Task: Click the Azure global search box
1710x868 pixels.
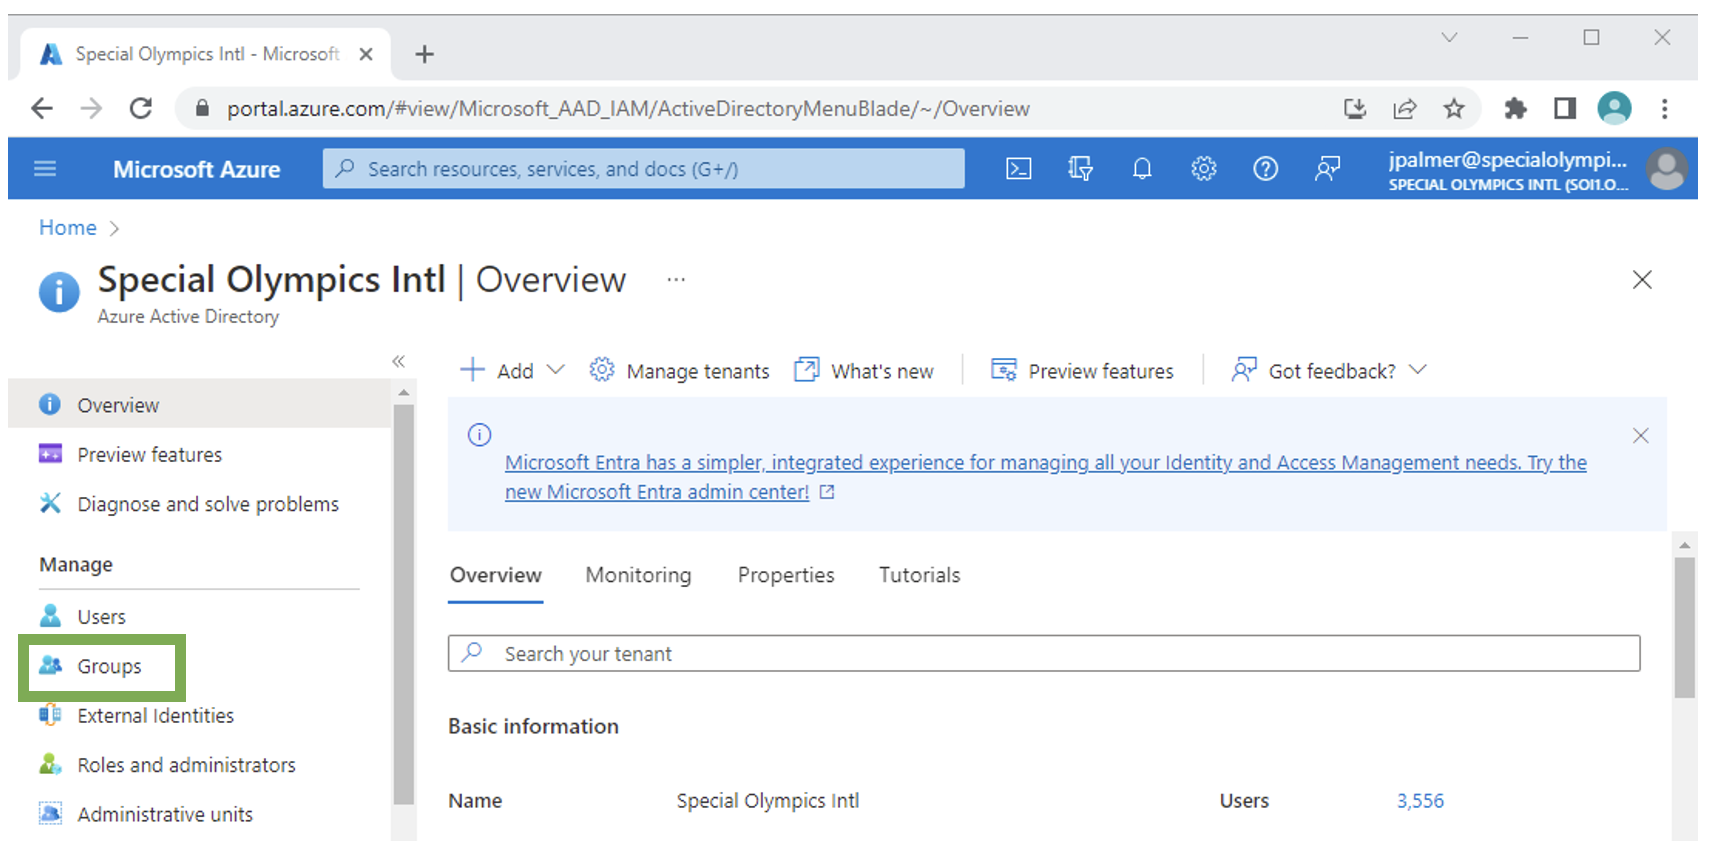Action: pos(644,169)
